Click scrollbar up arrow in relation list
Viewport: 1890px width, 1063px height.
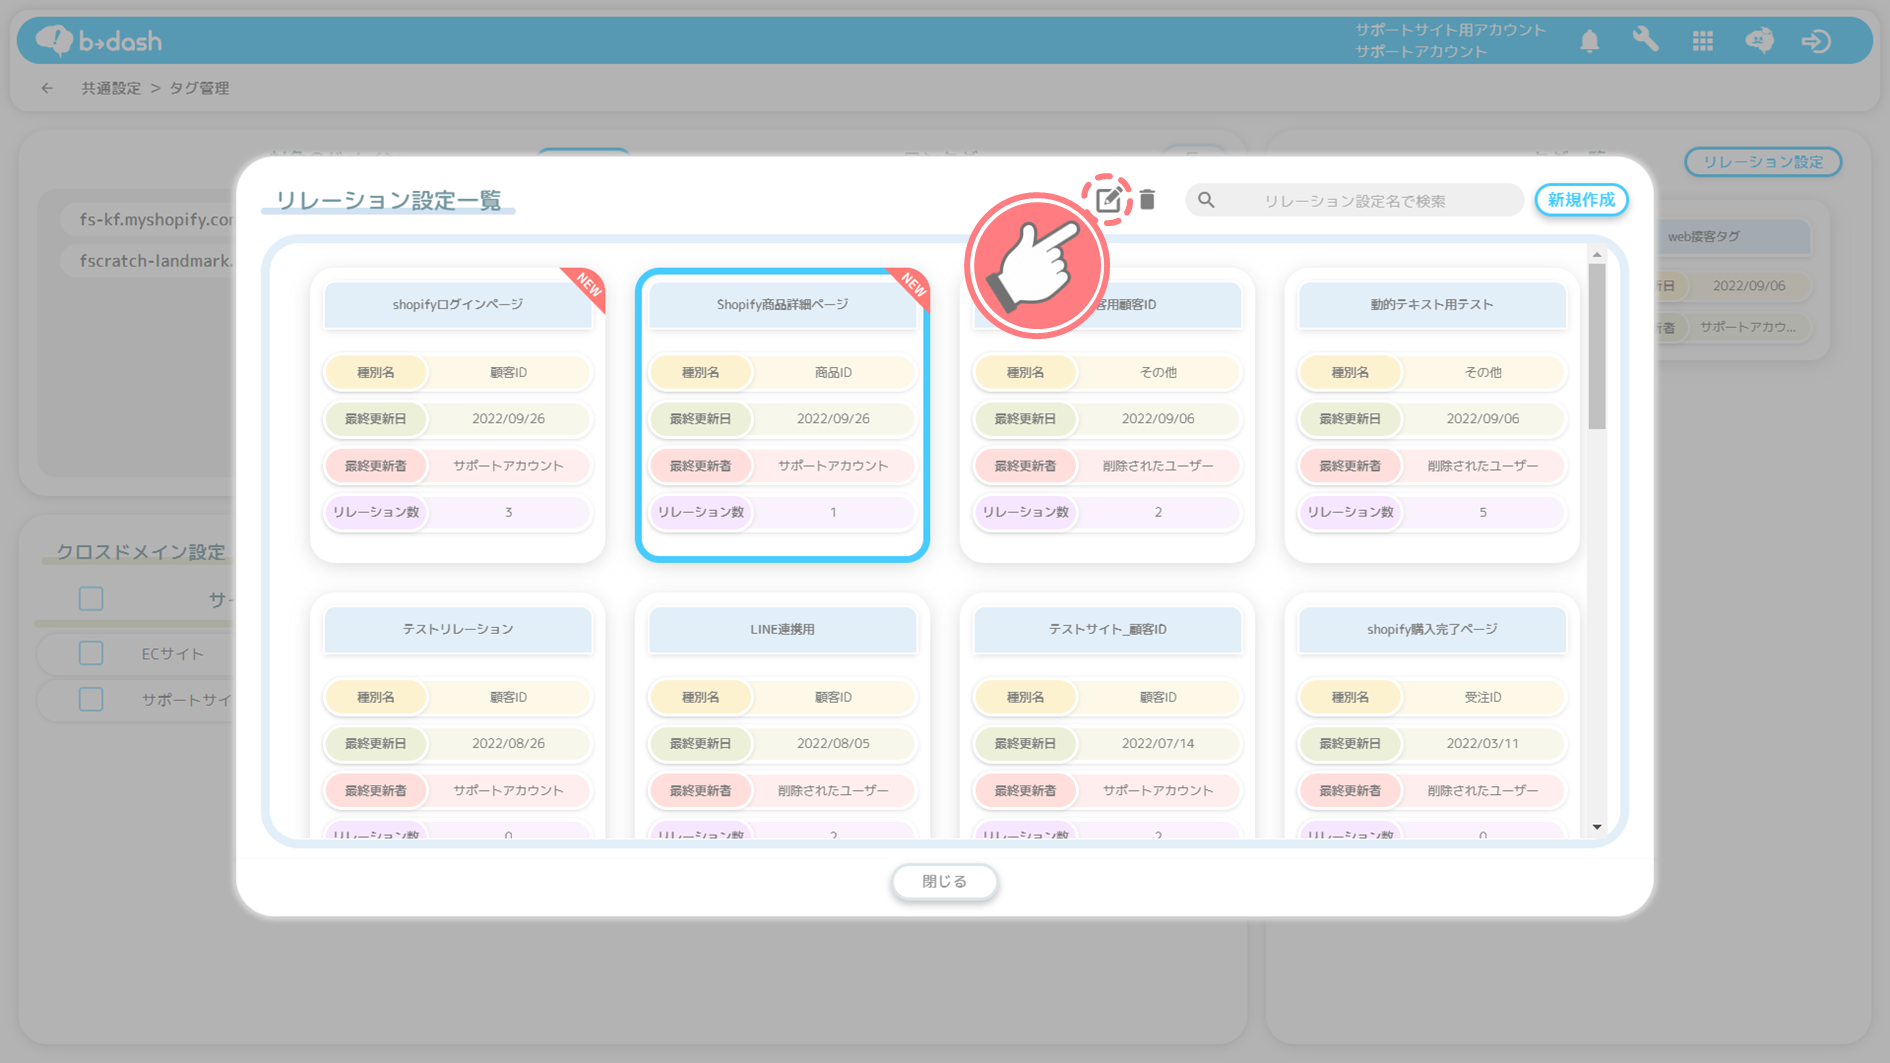[x=1597, y=255]
